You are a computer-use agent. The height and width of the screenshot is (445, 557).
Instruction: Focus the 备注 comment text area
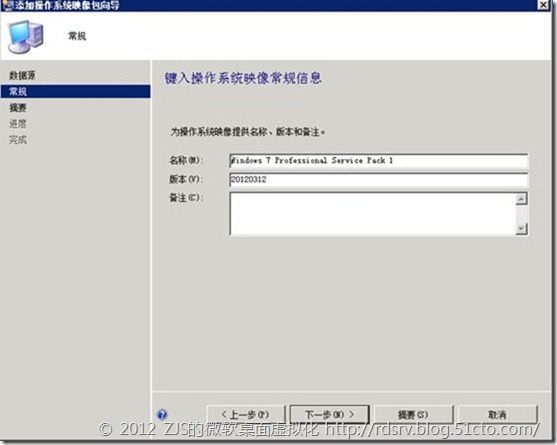click(x=373, y=214)
